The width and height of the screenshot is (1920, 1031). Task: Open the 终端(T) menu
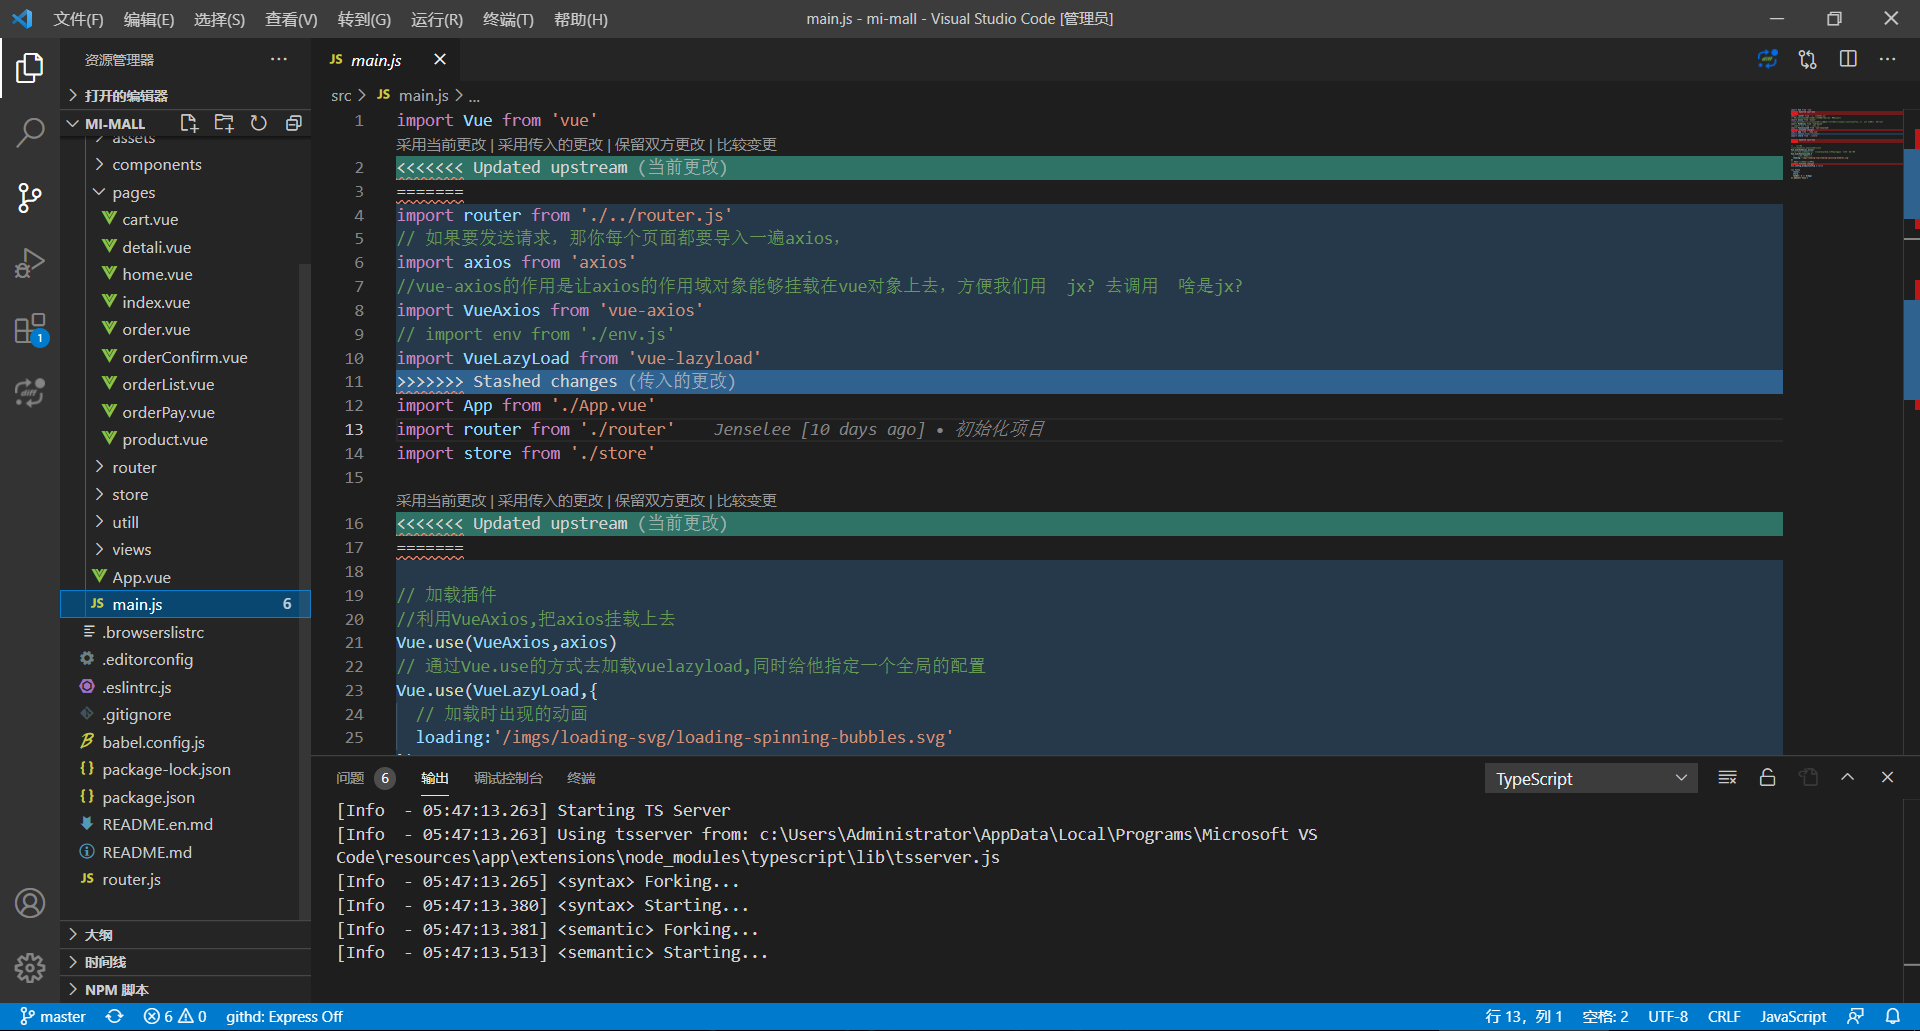click(x=508, y=19)
